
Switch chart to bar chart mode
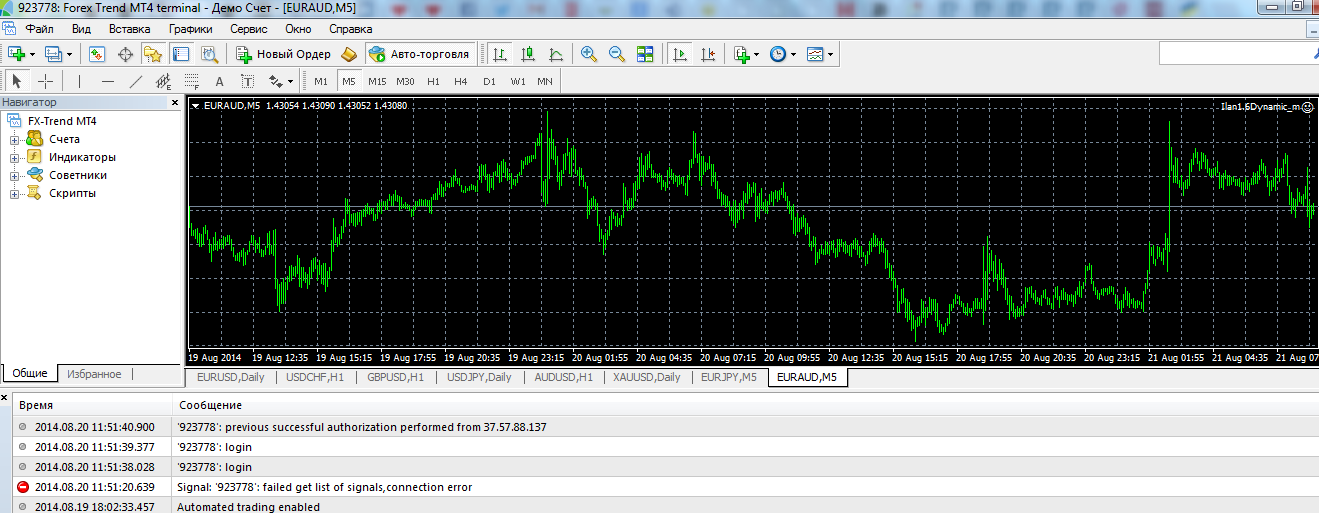point(499,54)
